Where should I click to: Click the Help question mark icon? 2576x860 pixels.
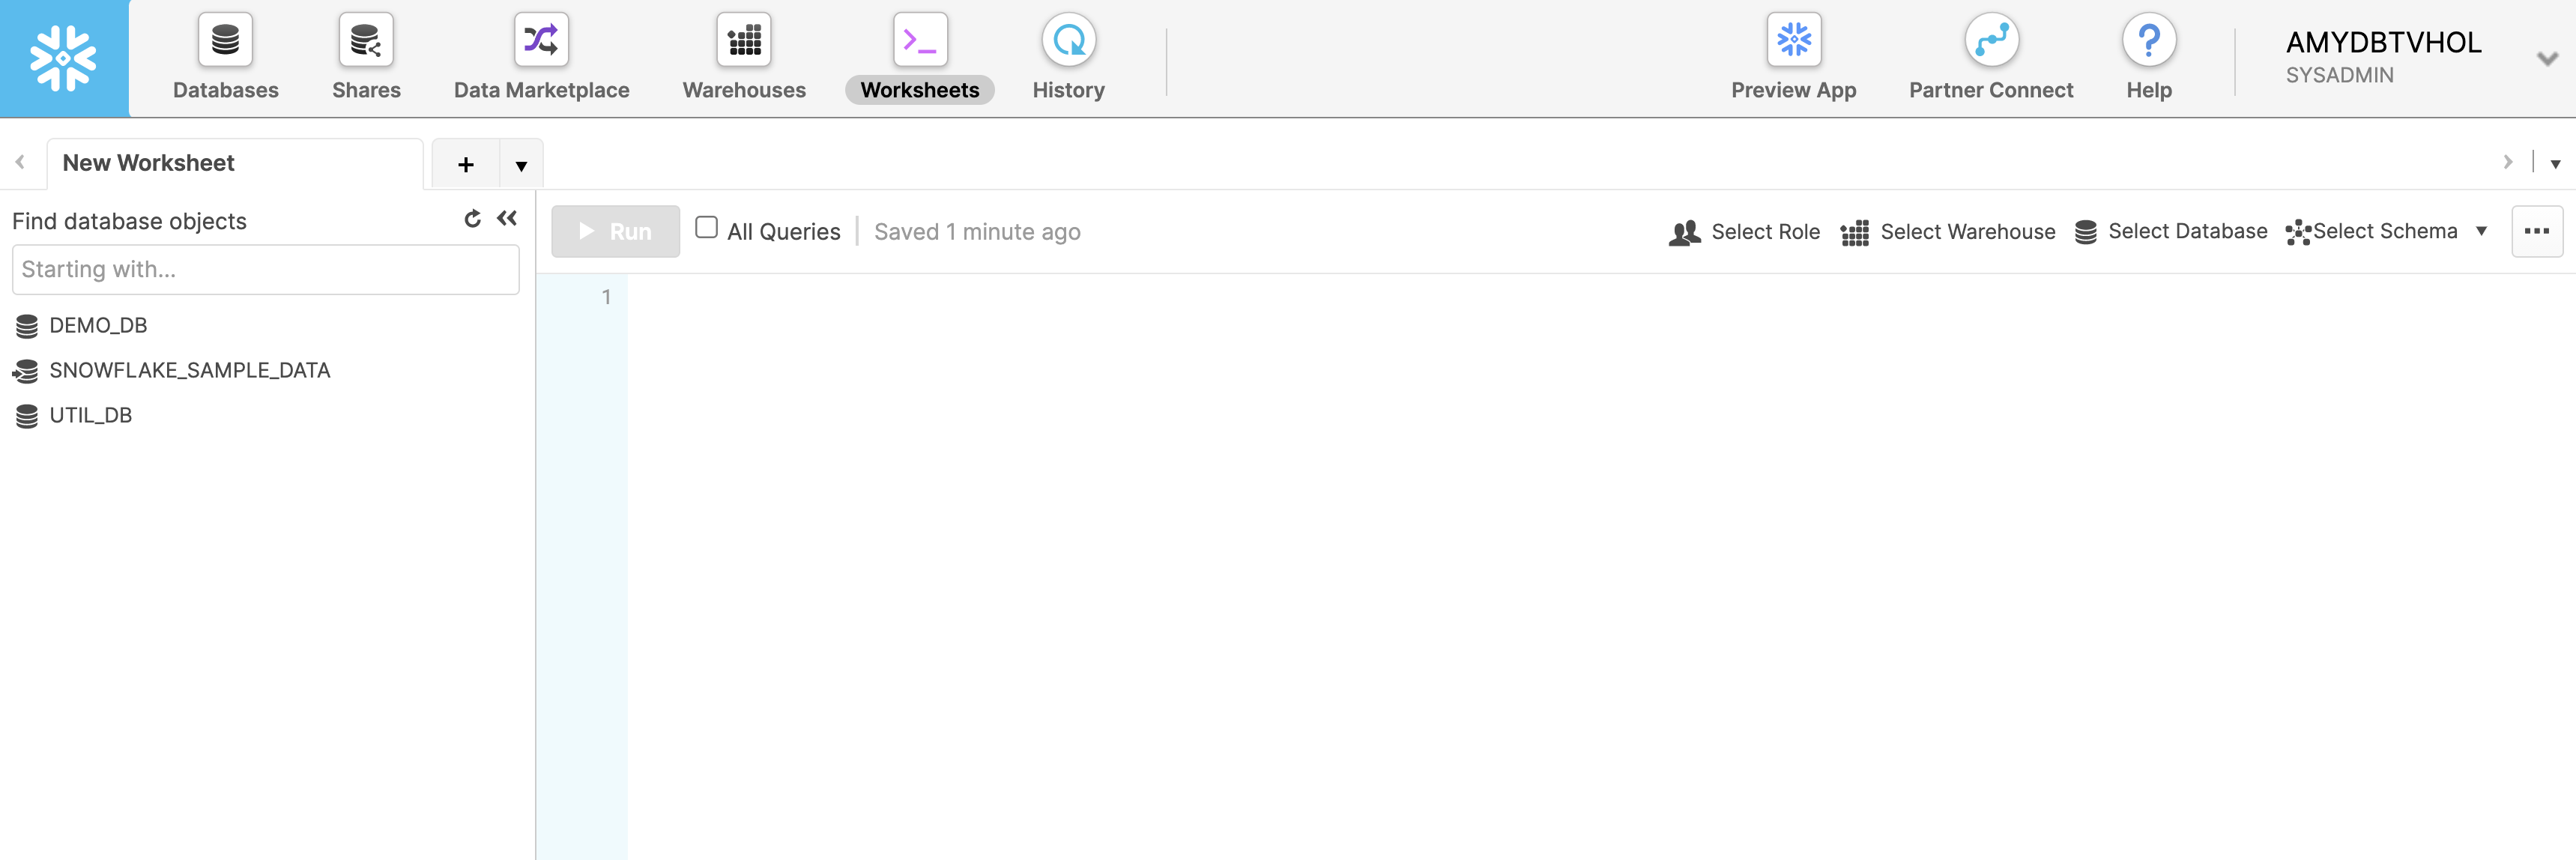(x=2149, y=43)
